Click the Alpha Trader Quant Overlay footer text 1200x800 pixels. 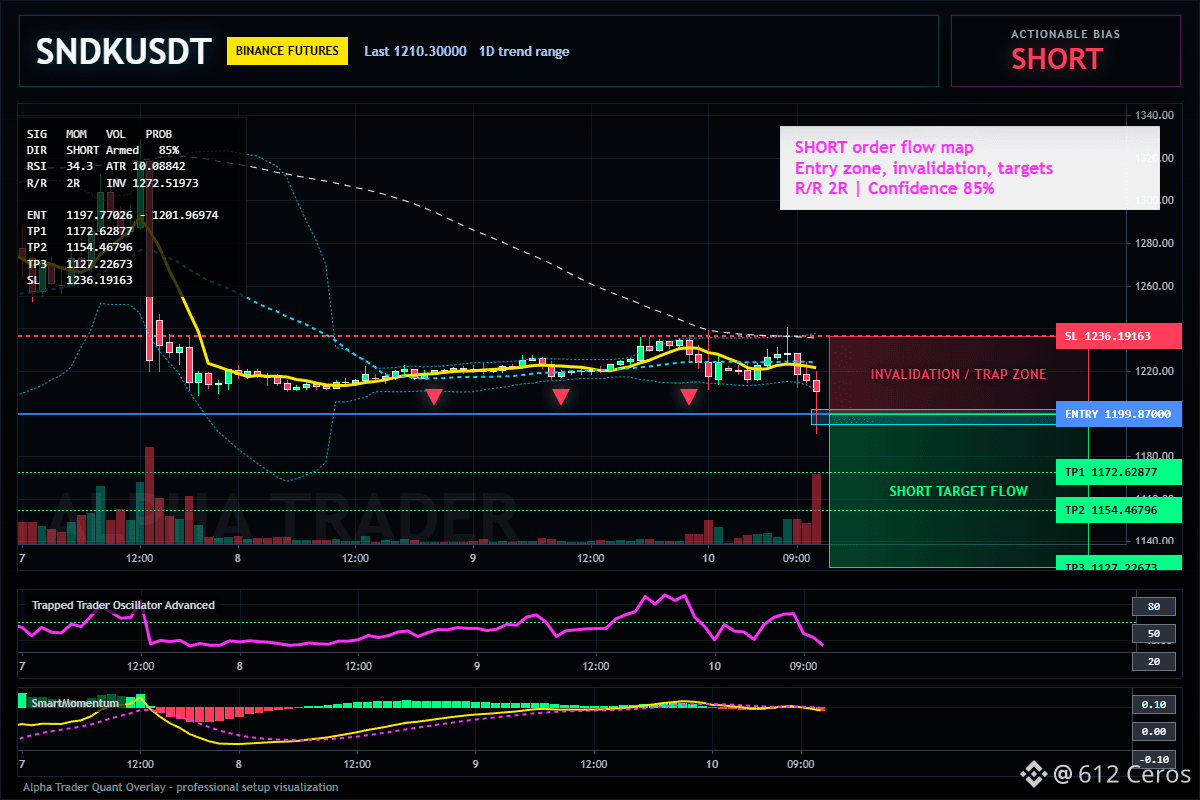(x=181, y=787)
